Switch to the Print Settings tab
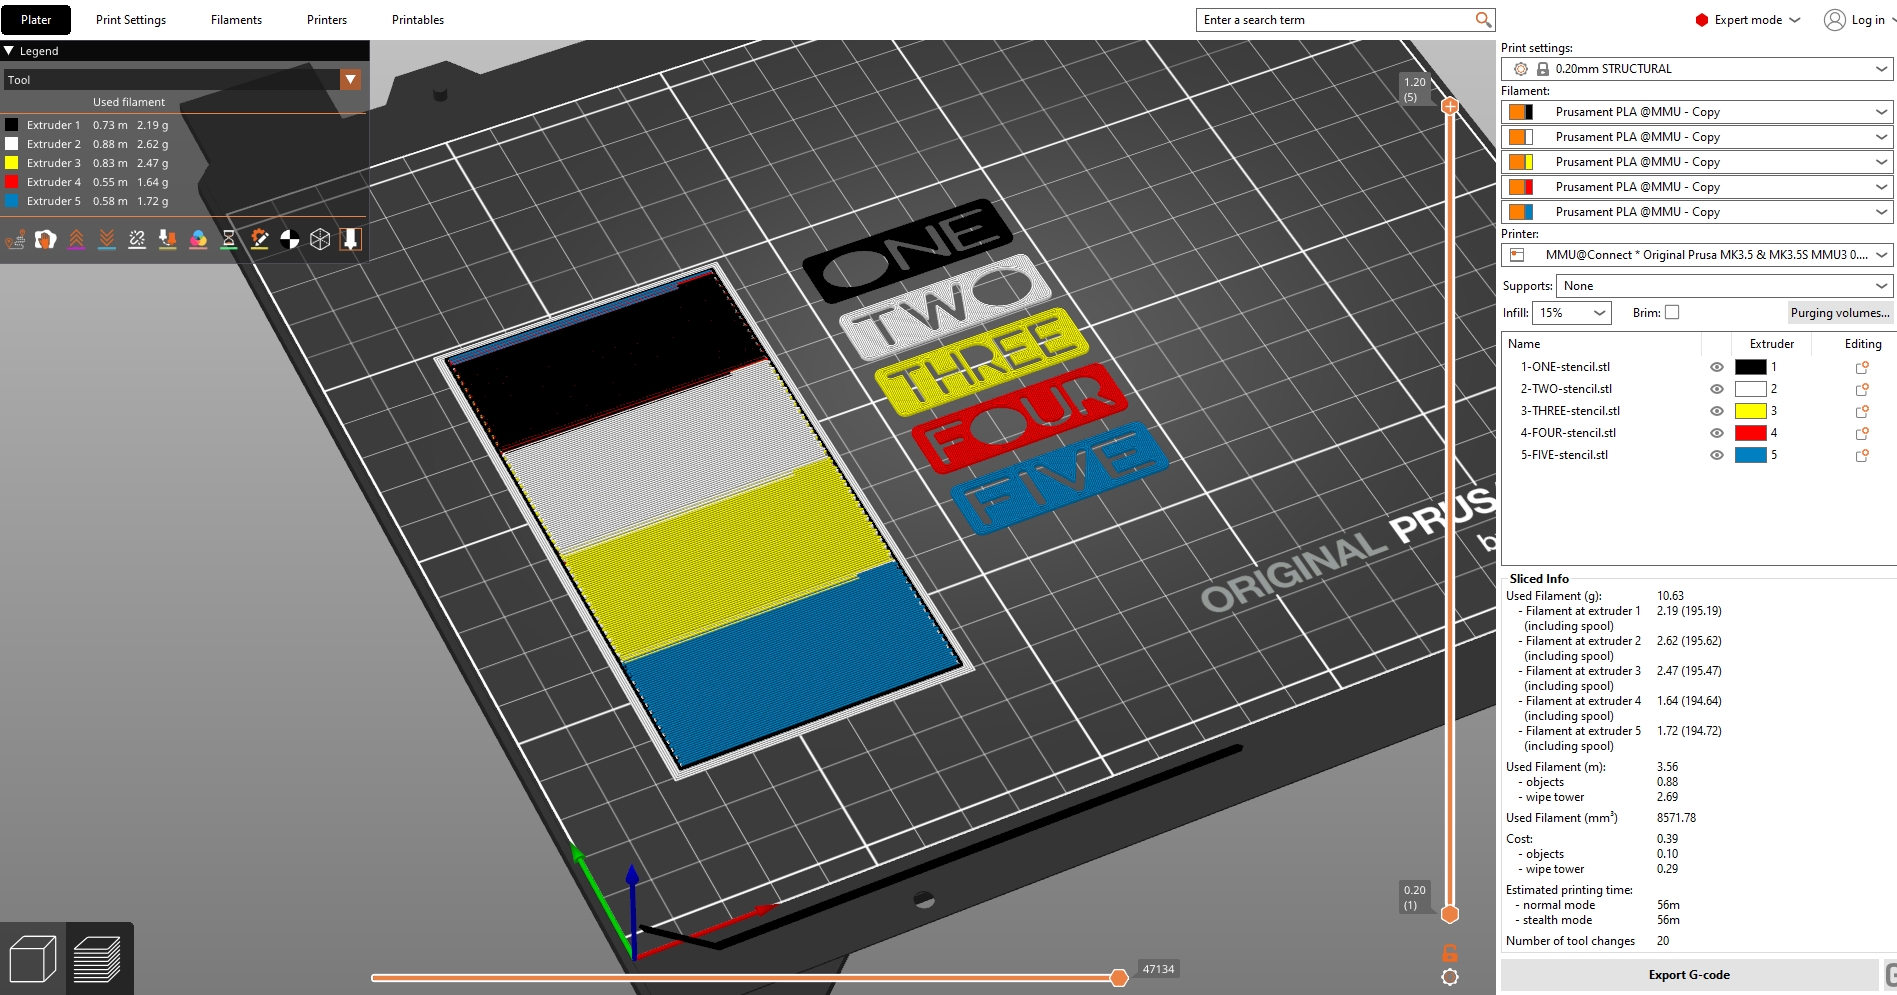 point(131,20)
